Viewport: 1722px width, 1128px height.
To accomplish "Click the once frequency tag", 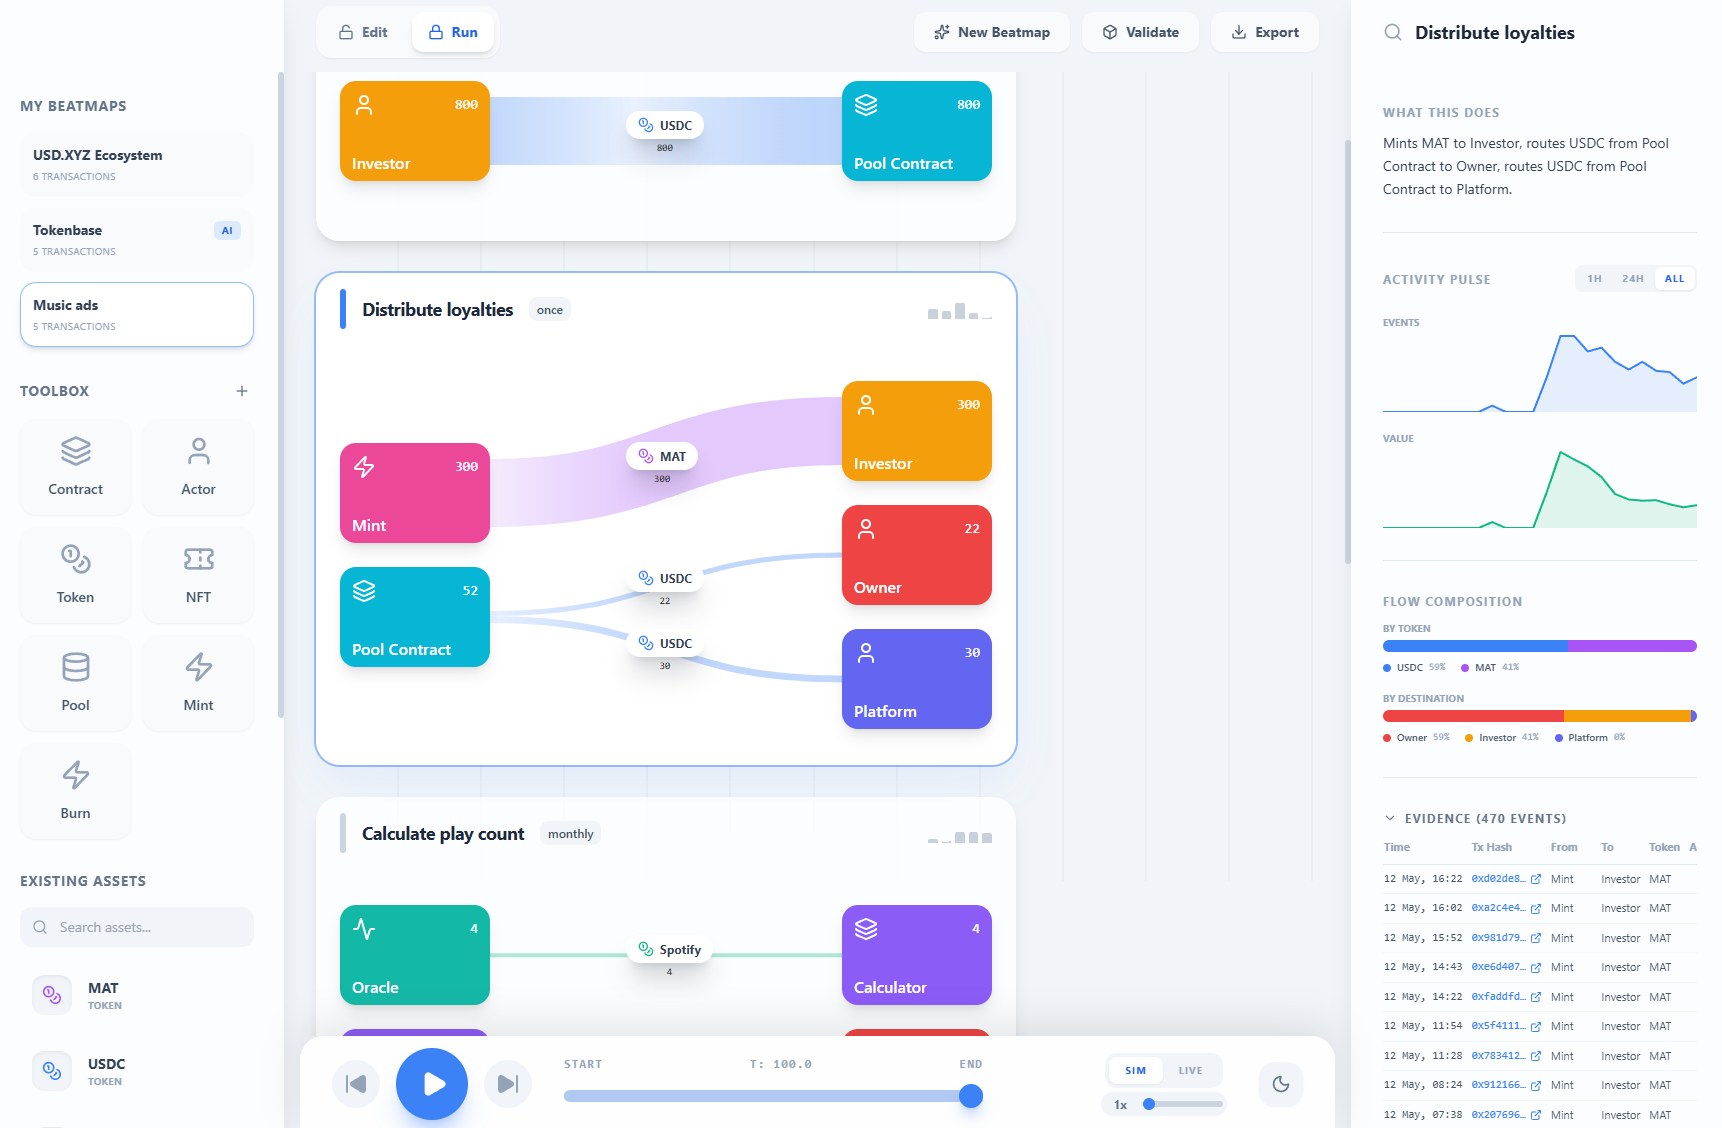I will 549,310.
